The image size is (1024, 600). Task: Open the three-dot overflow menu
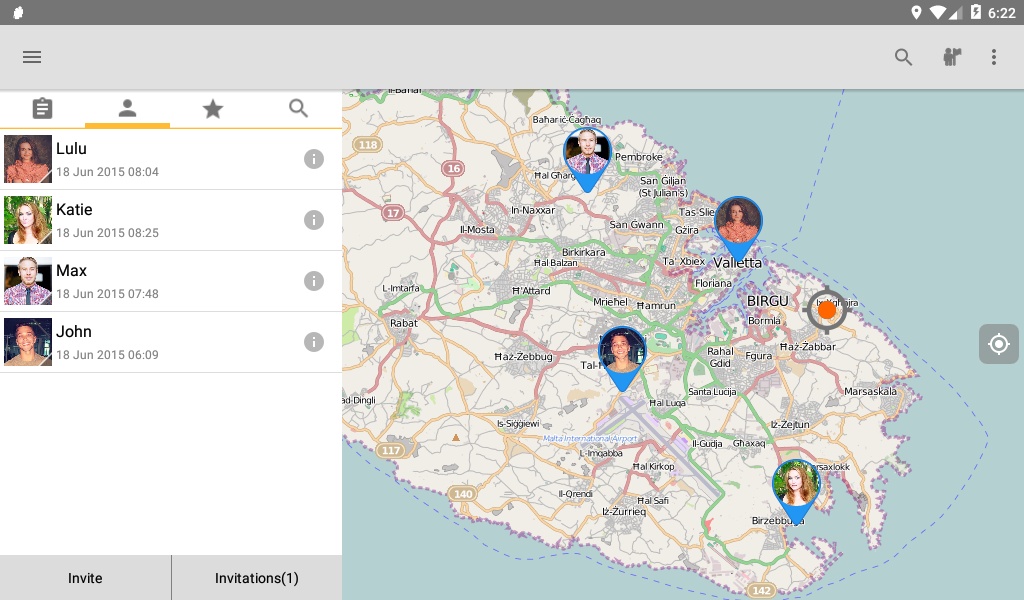(993, 57)
